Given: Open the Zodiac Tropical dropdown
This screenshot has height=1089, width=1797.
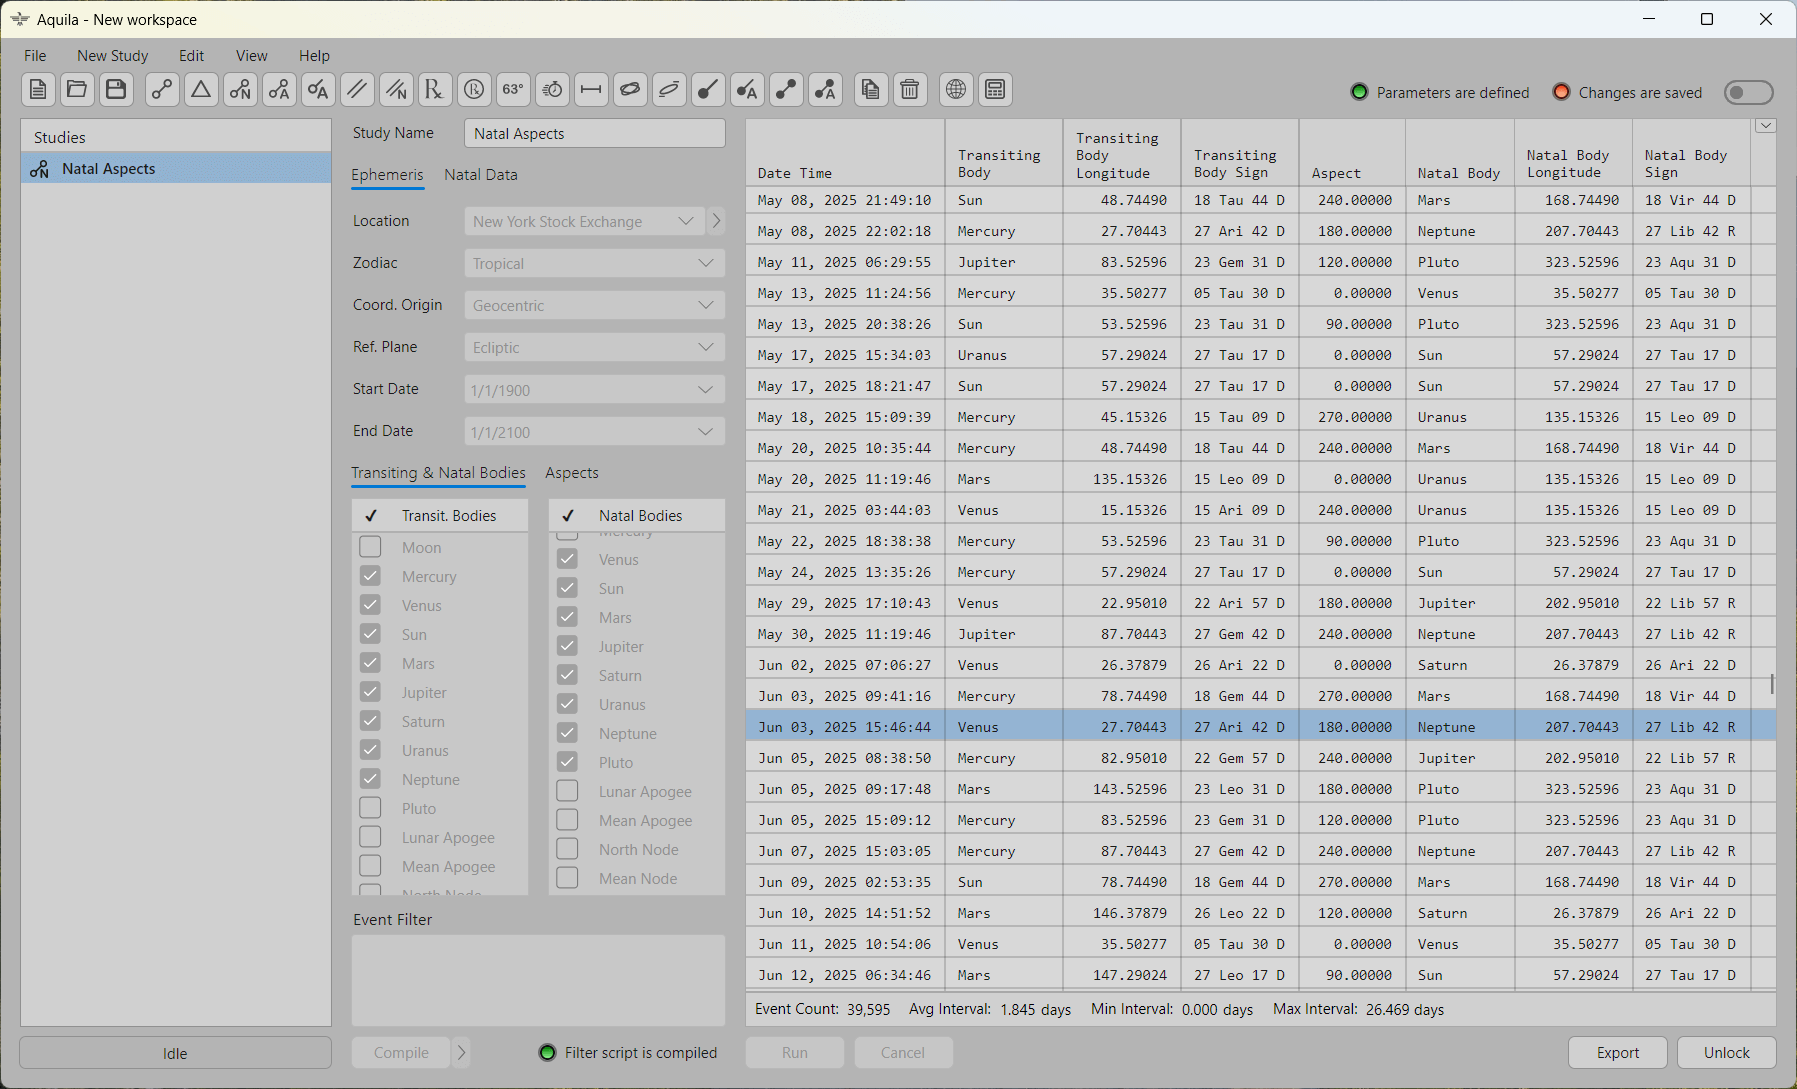Looking at the screenshot, I should click(595, 263).
